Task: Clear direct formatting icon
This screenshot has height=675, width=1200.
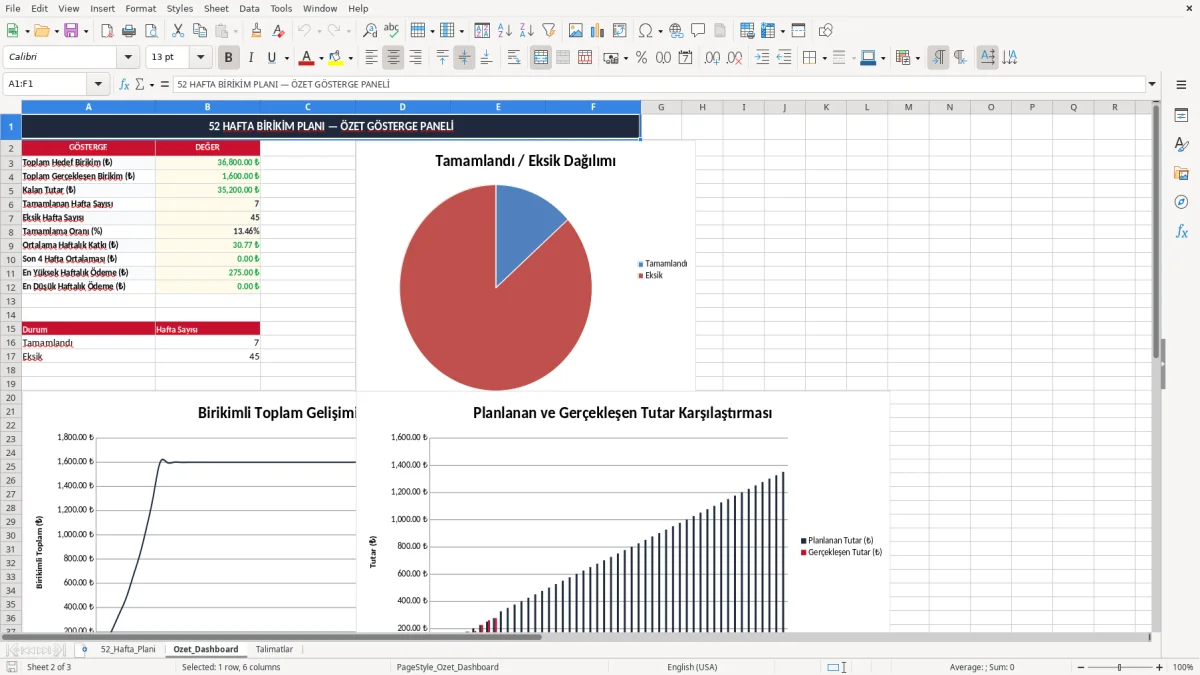Action: (x=279, y=31)
